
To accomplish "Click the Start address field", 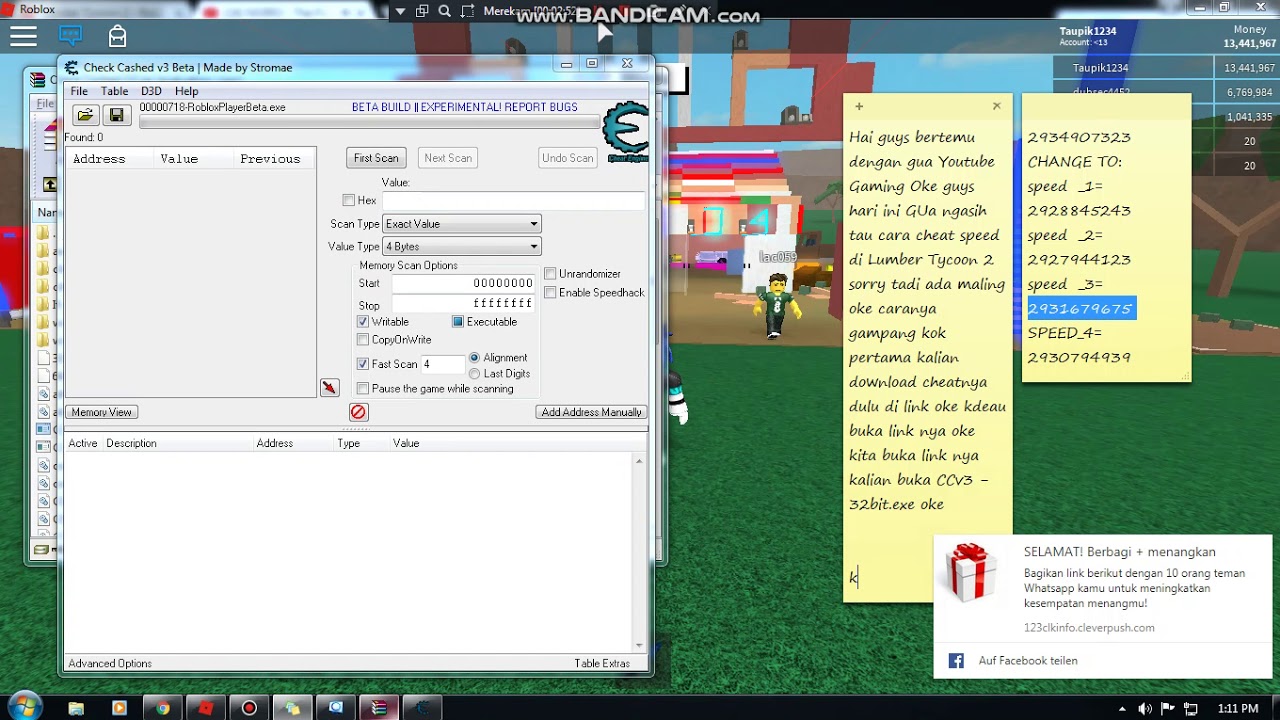I will coord(462,284).
